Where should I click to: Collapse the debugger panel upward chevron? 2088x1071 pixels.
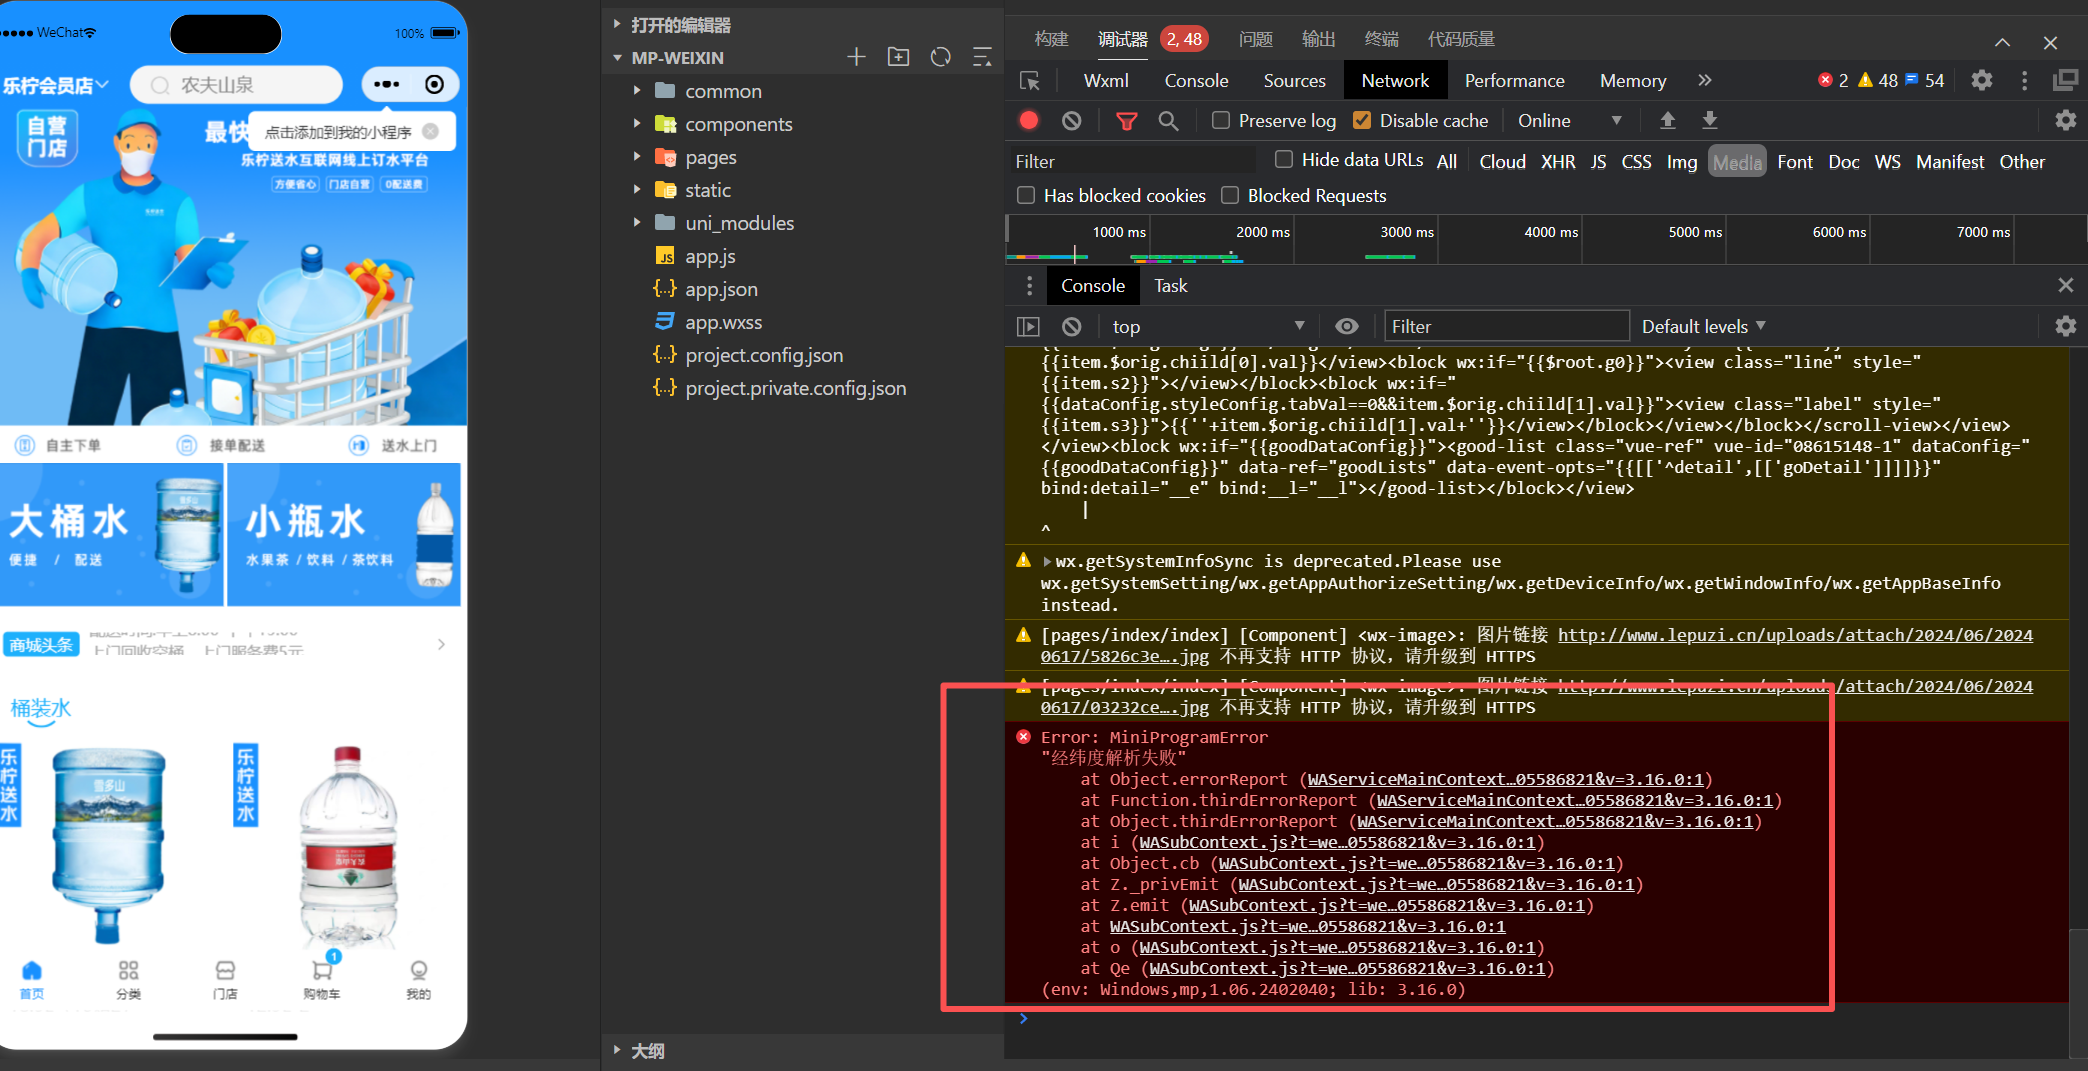2002,42
